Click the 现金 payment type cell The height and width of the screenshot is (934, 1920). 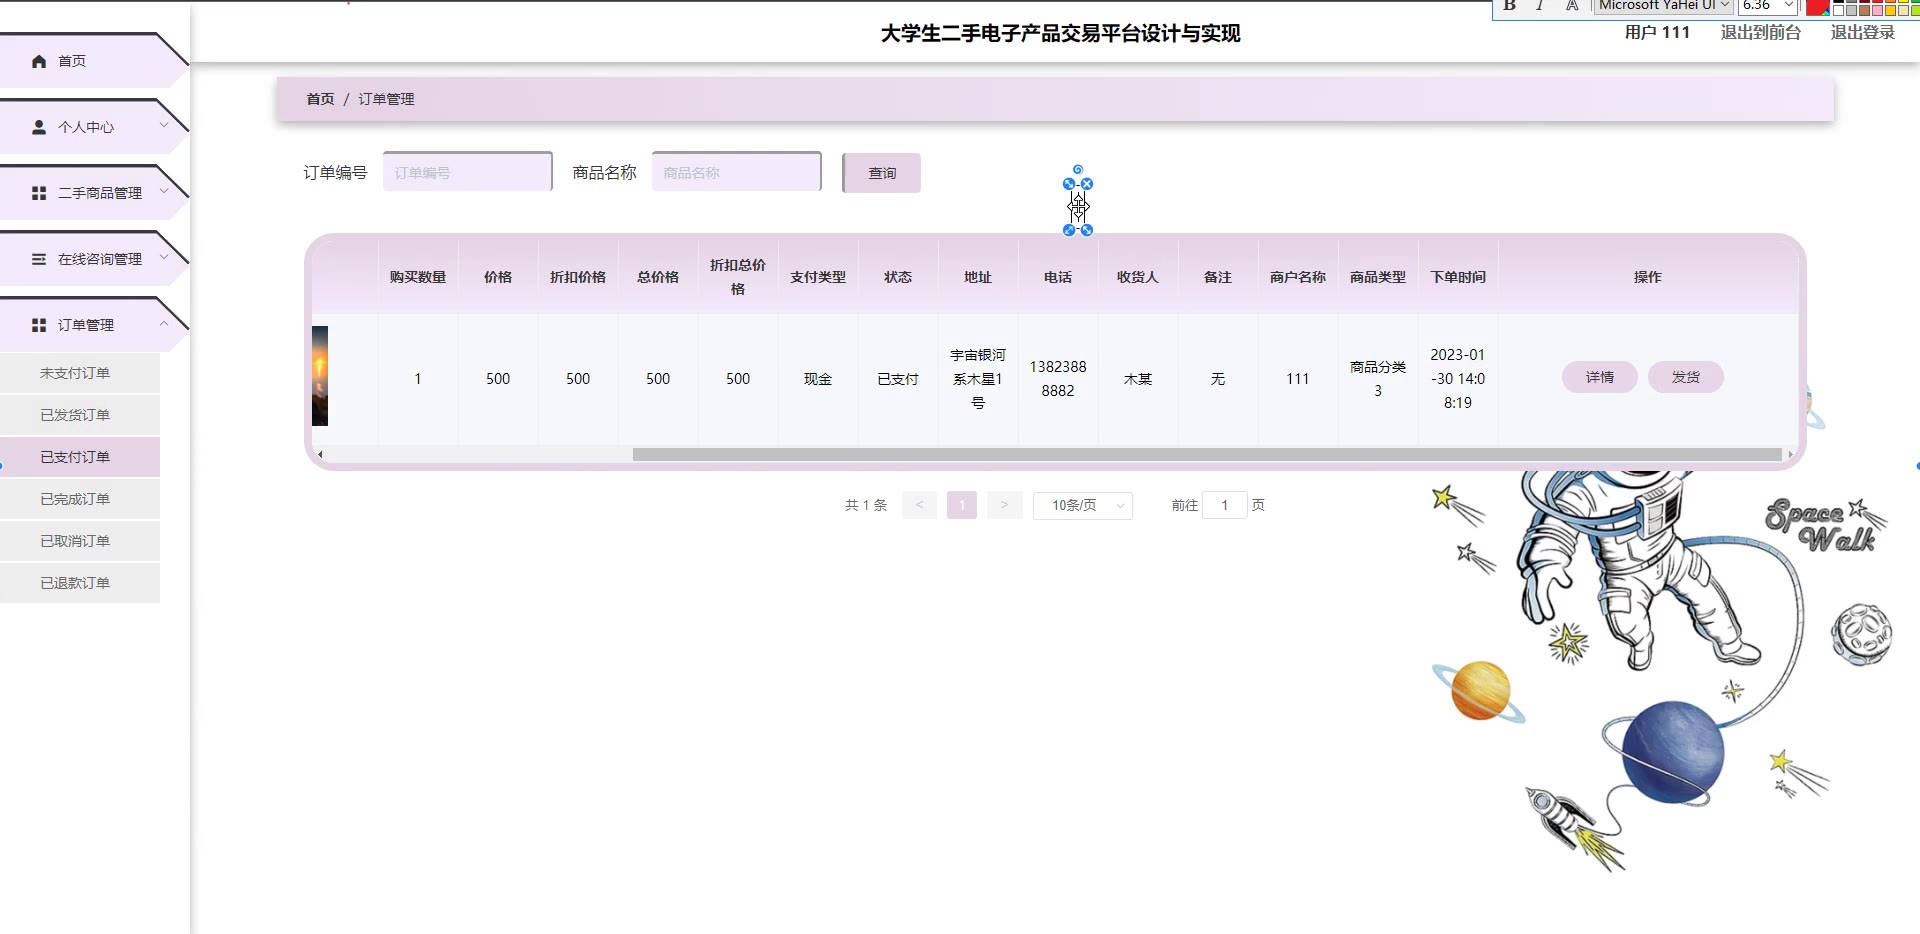pyautogui.click(x=818, y=379)
